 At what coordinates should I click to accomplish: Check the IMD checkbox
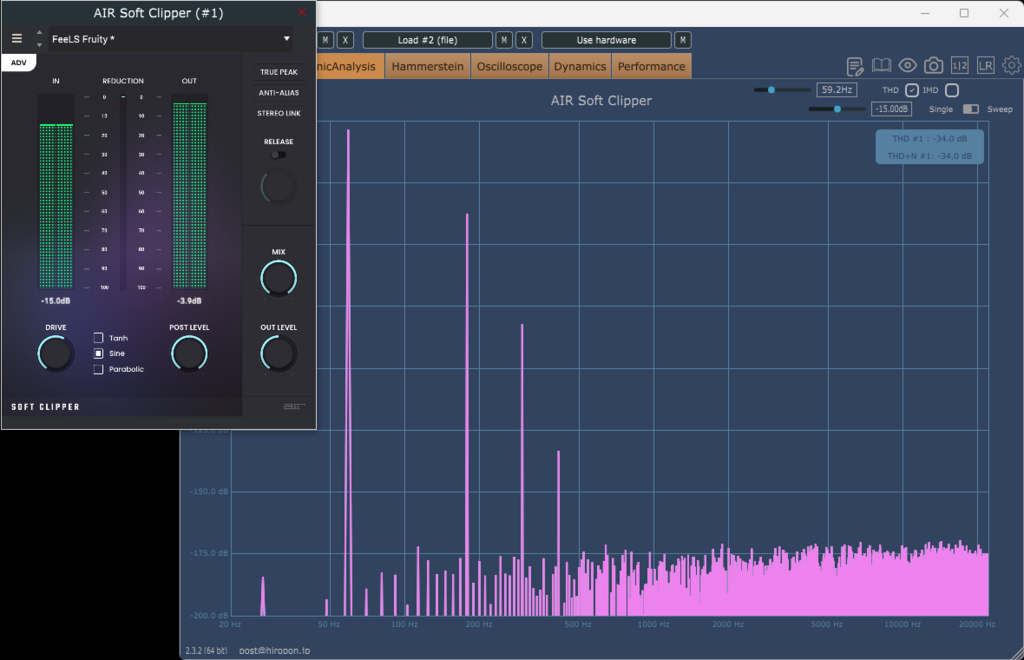(x=952, y=90)
